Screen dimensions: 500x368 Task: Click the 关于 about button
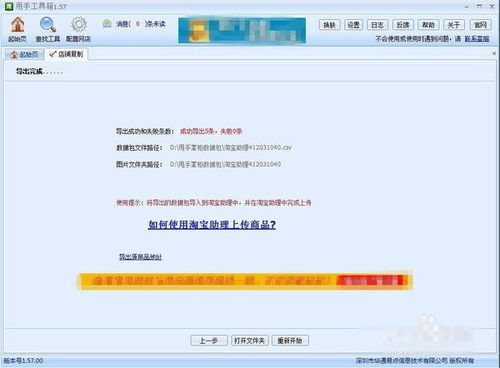pyautogui.click(x=454, y=25)
